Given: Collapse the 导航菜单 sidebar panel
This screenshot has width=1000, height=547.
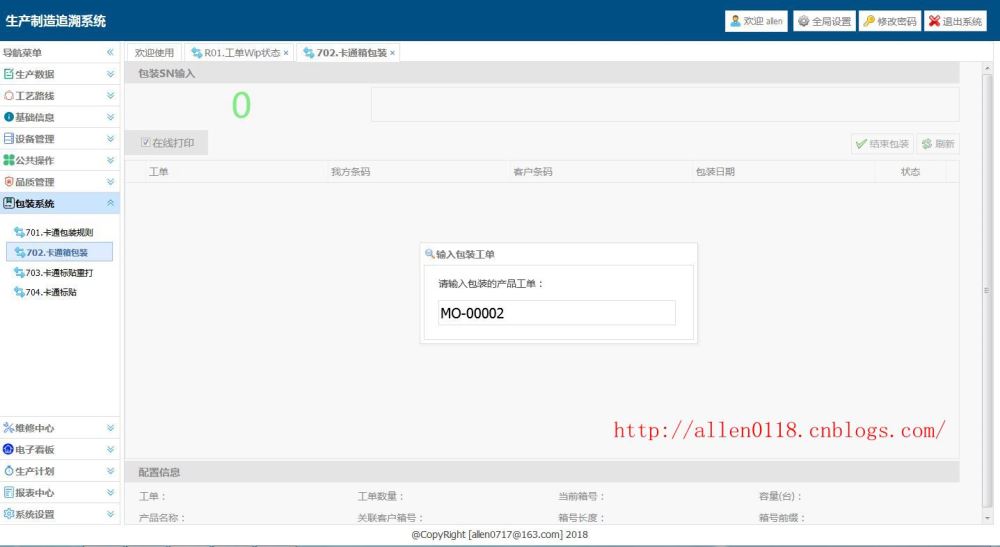Looking at the screenshot, I should pos(110,52).
